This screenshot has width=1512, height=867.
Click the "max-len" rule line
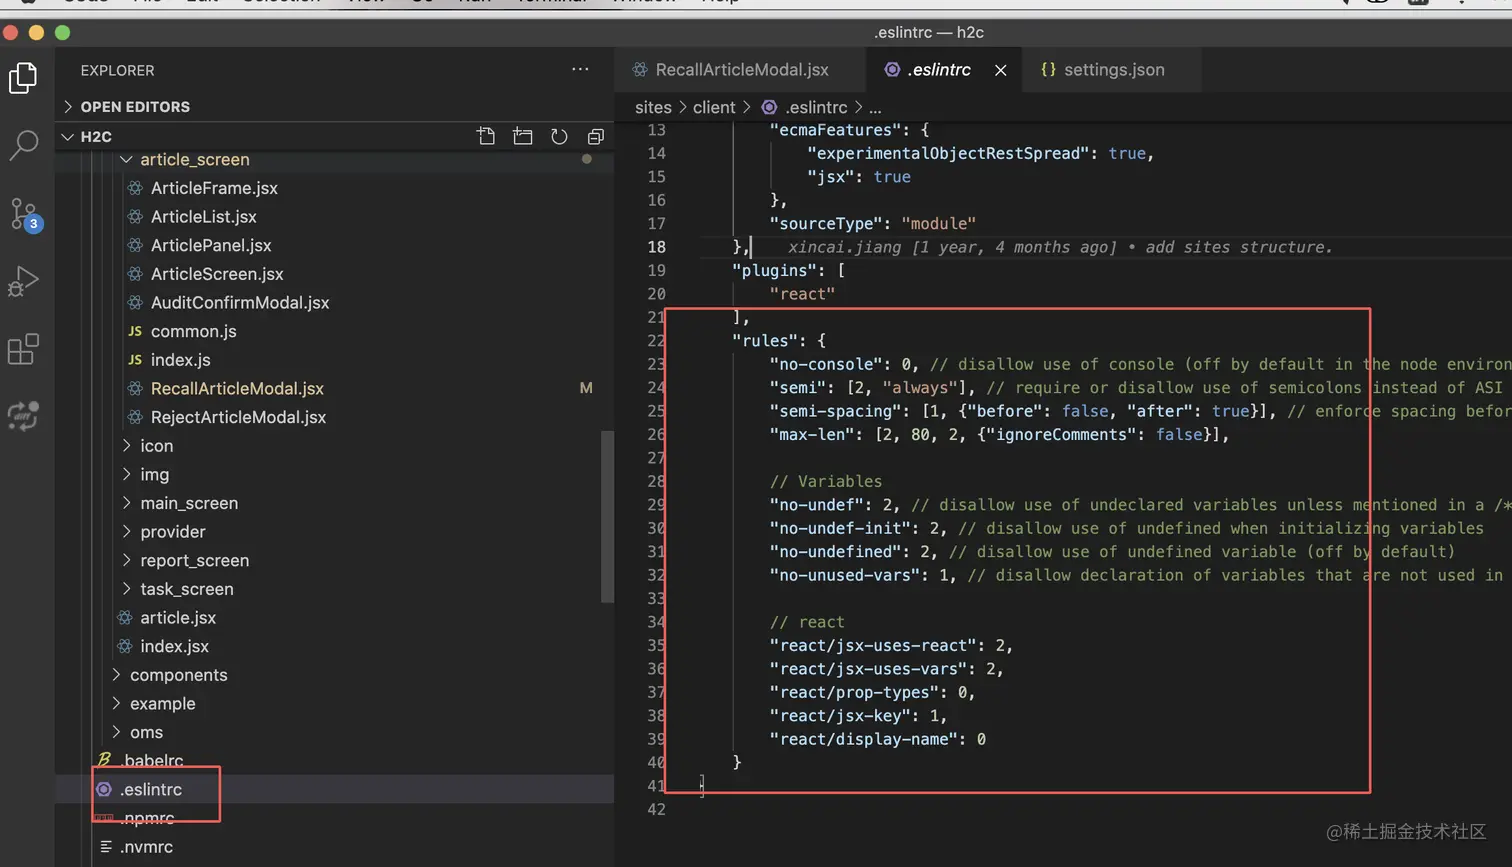(999, 435)
